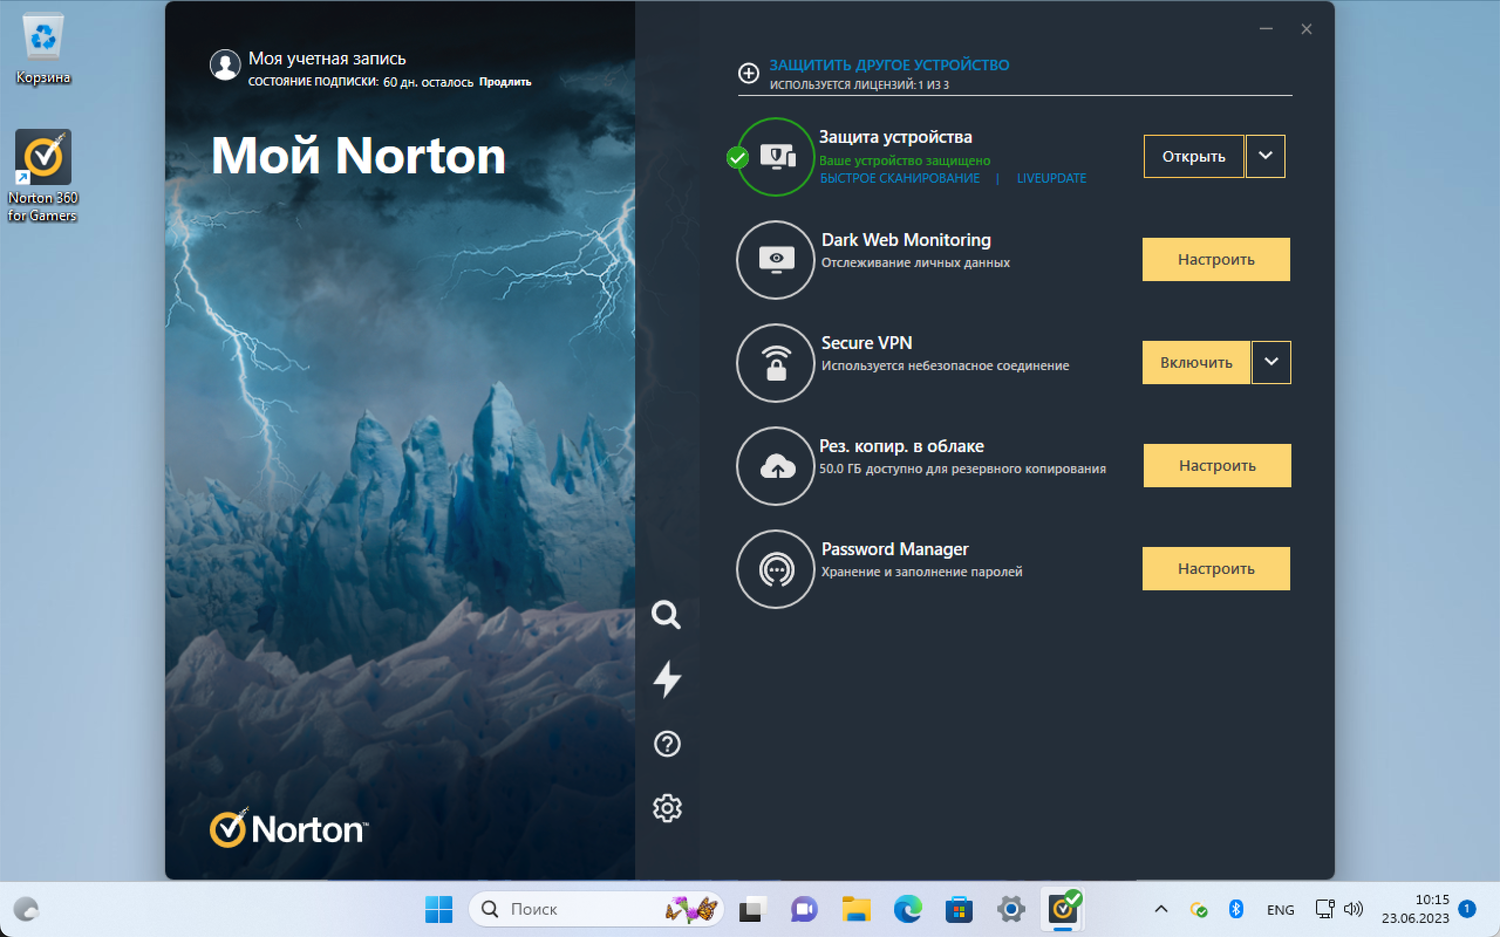The image size is (1500, 937).
Task: Click the Отслеживание личных данных text
Action: point(915,263)
